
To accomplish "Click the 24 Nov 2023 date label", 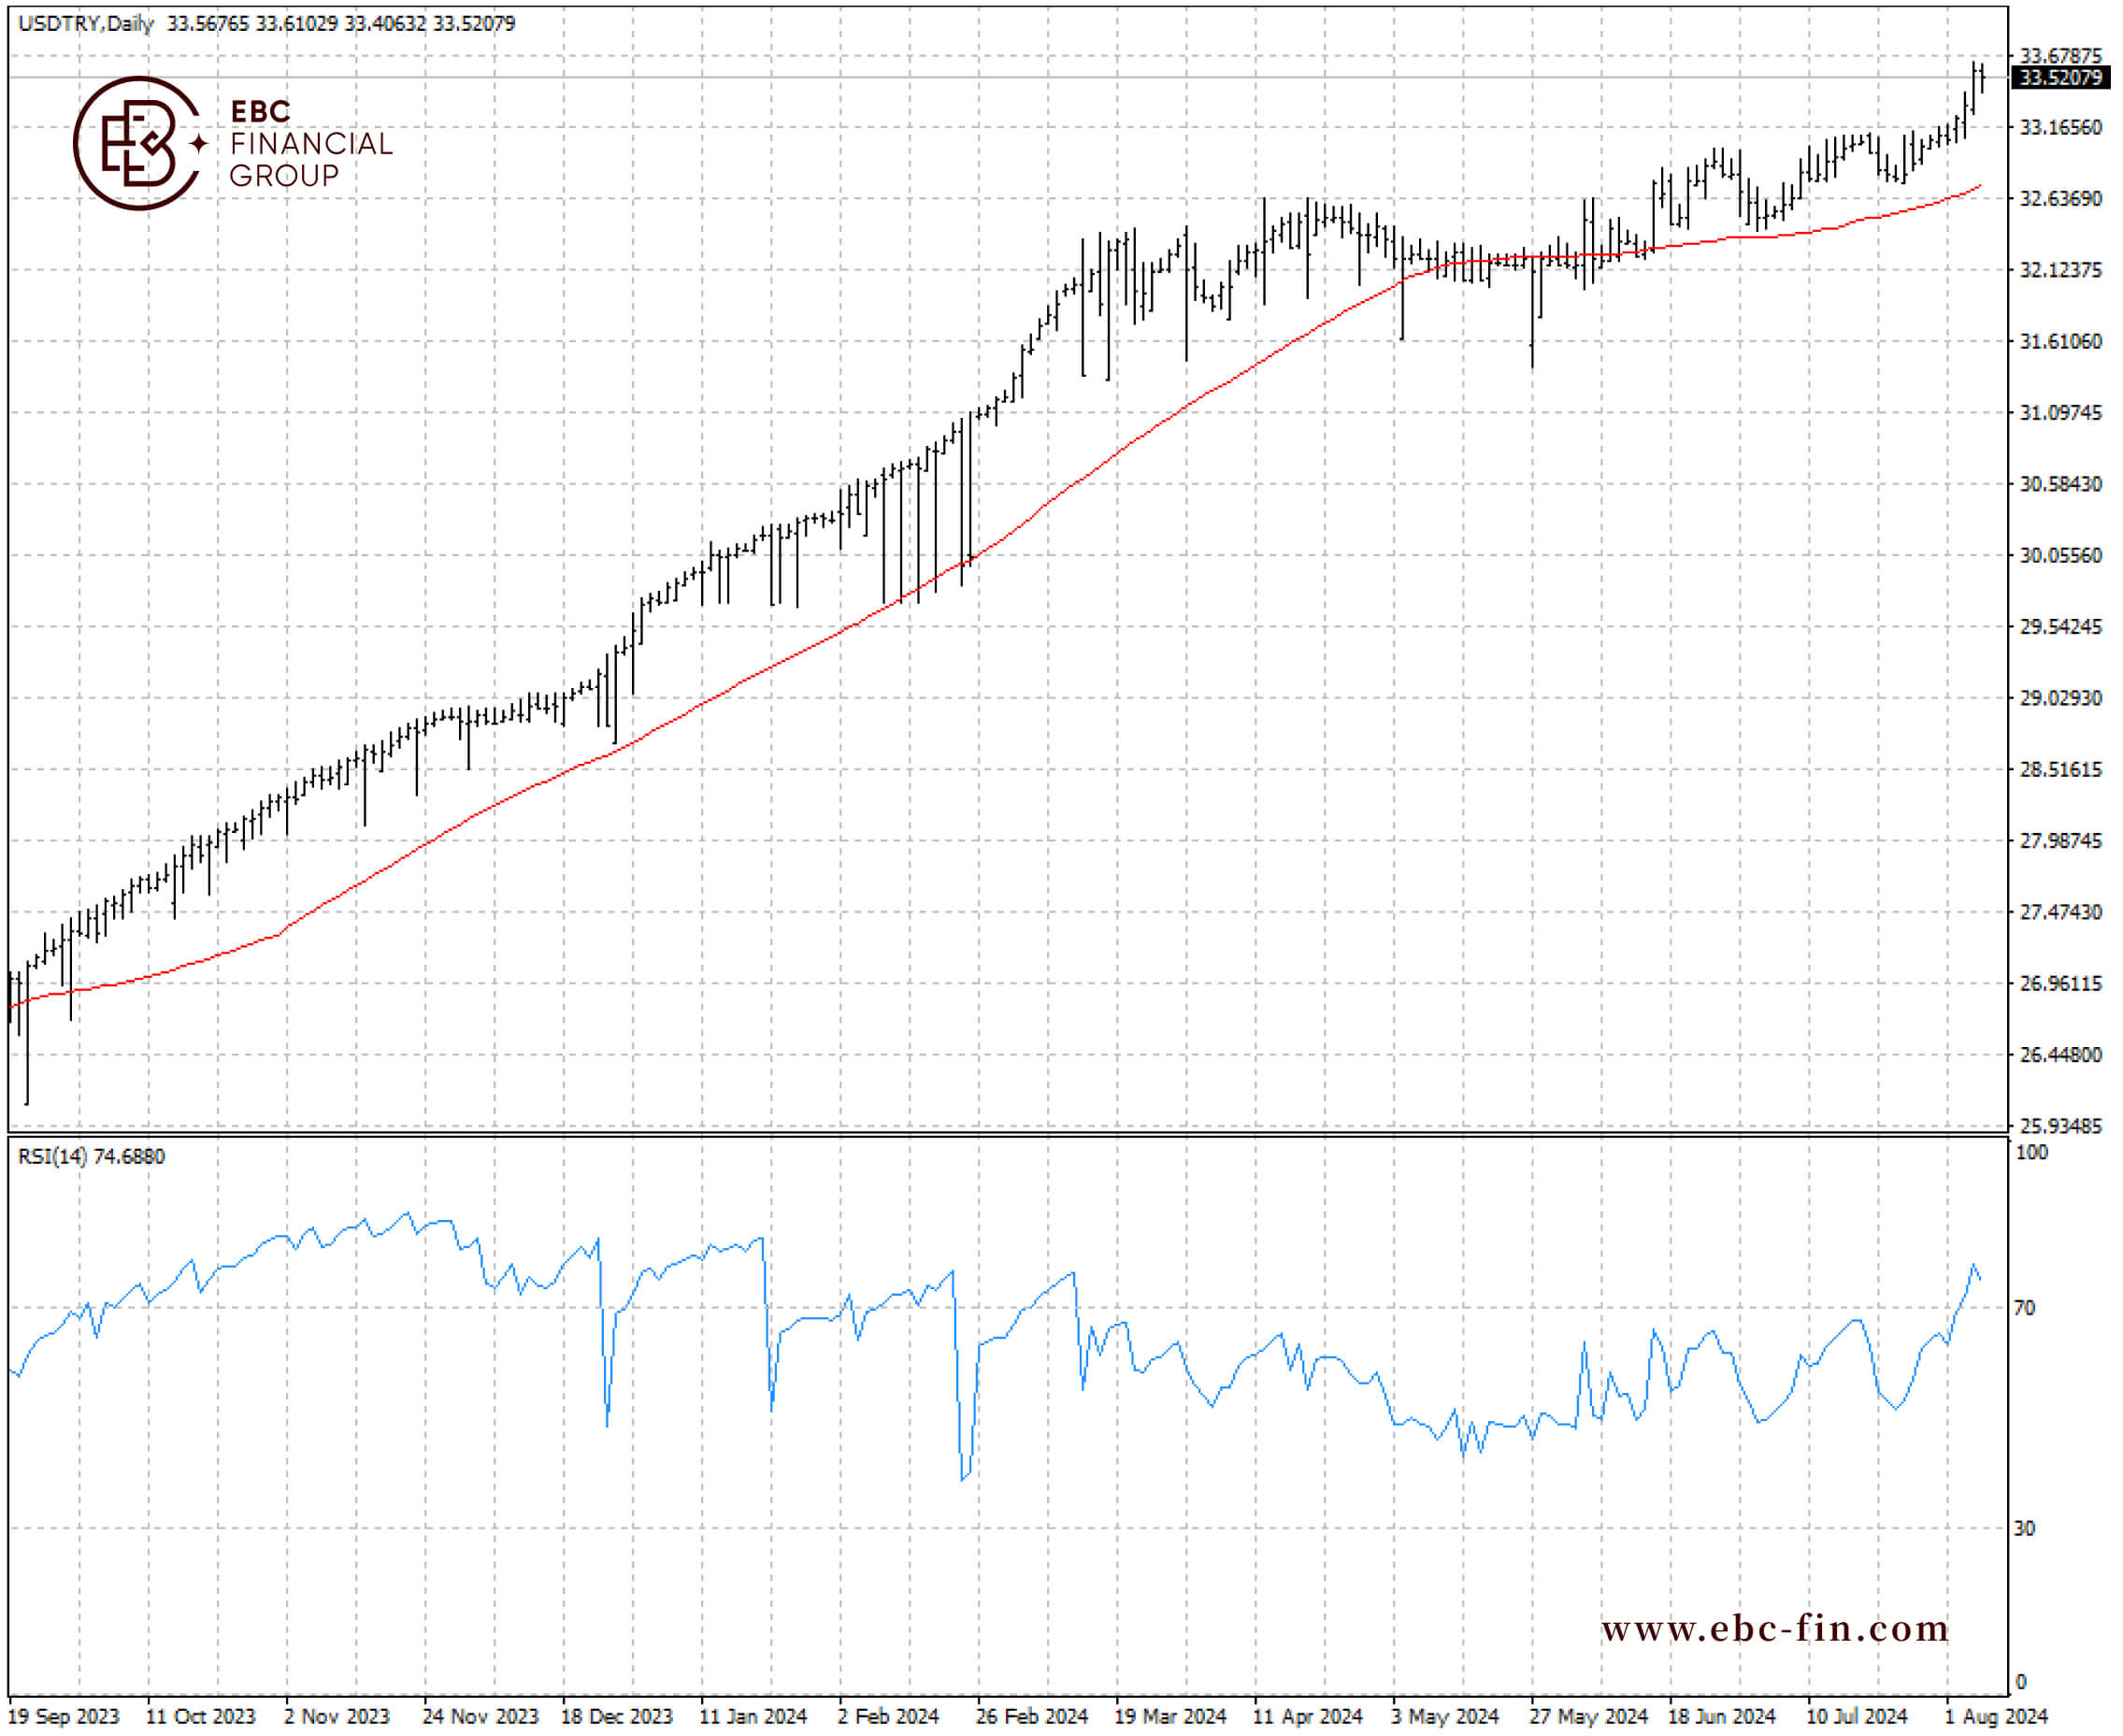I will [480, 1716].
